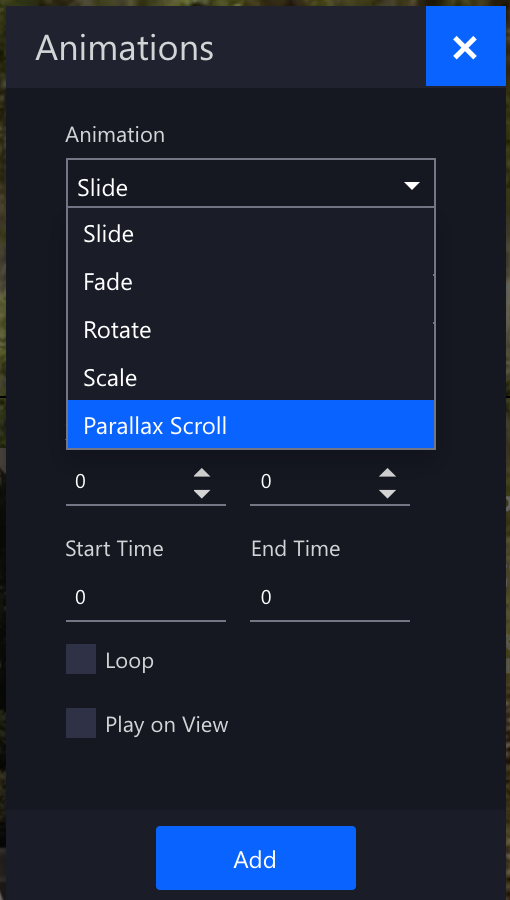
Task: Click the Animation dropdown arrow icon
Action: coord(412,186)
